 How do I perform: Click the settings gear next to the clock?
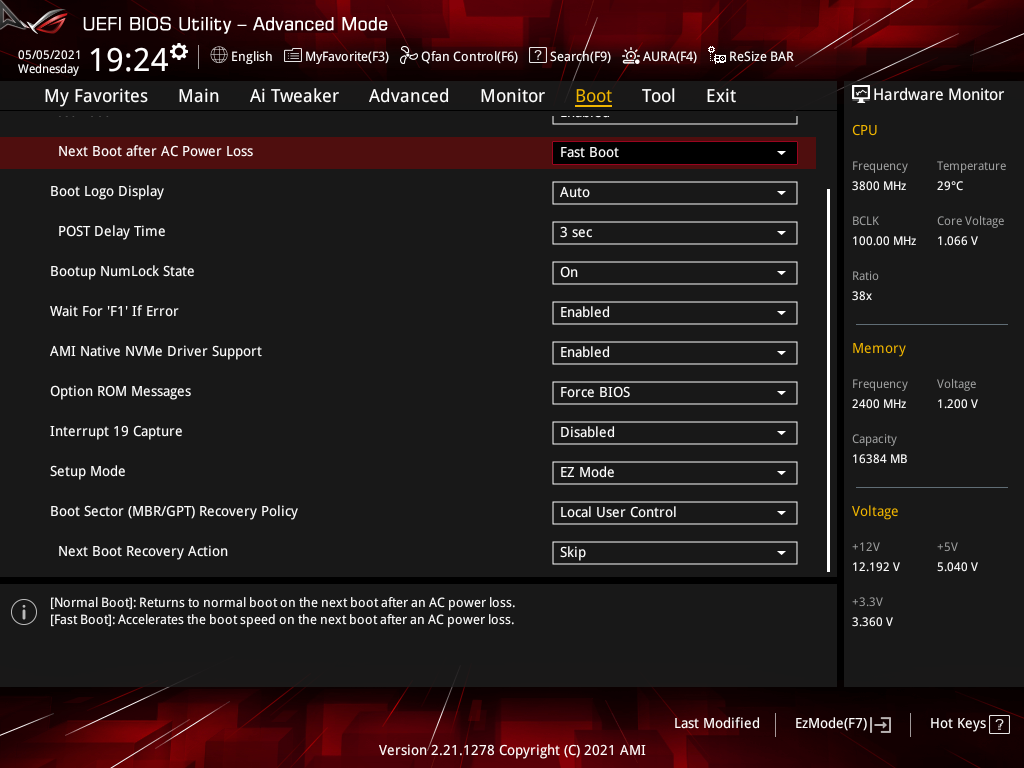(x=179, y=52)
